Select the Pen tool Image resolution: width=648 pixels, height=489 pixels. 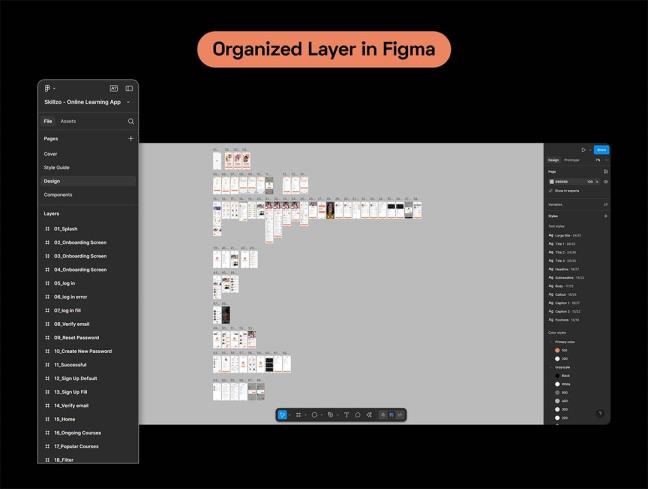(331, 414)
